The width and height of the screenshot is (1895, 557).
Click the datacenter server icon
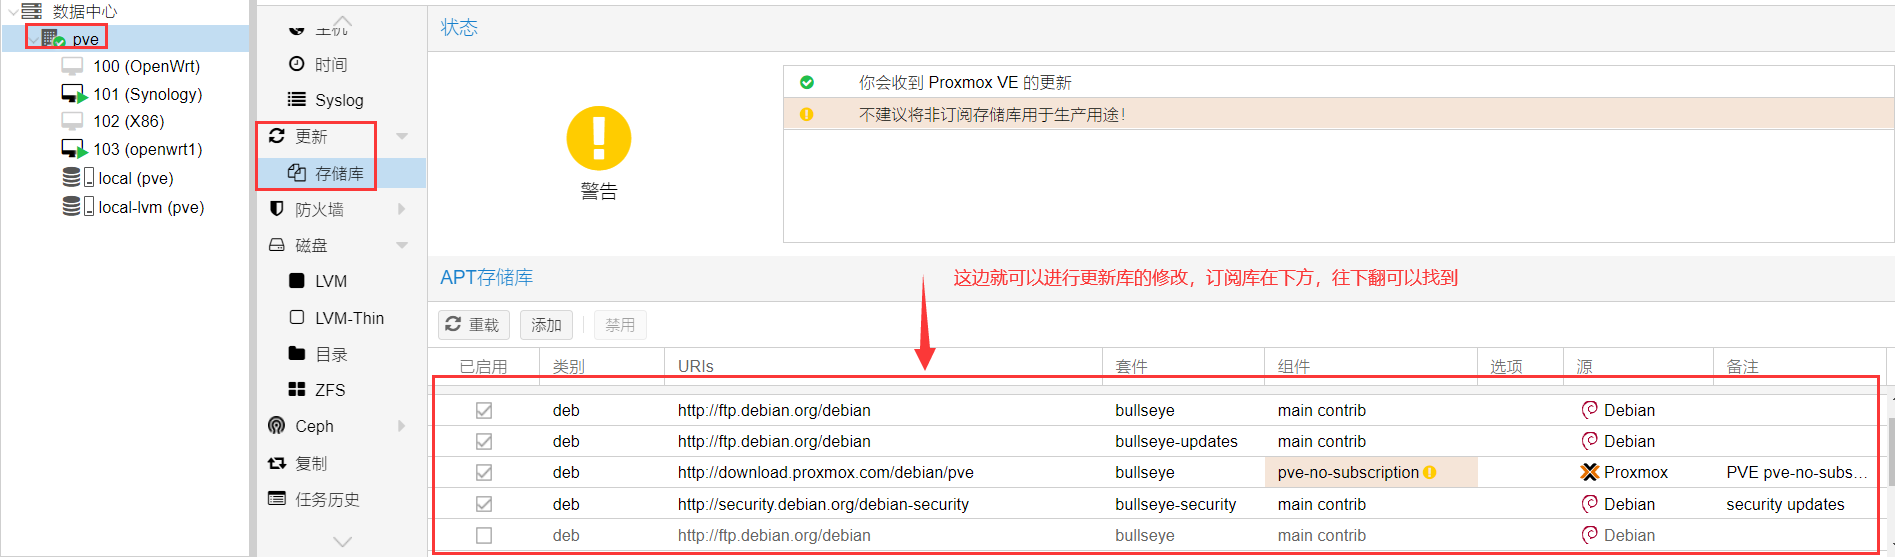pyautogui.click(x=32, y=11)
